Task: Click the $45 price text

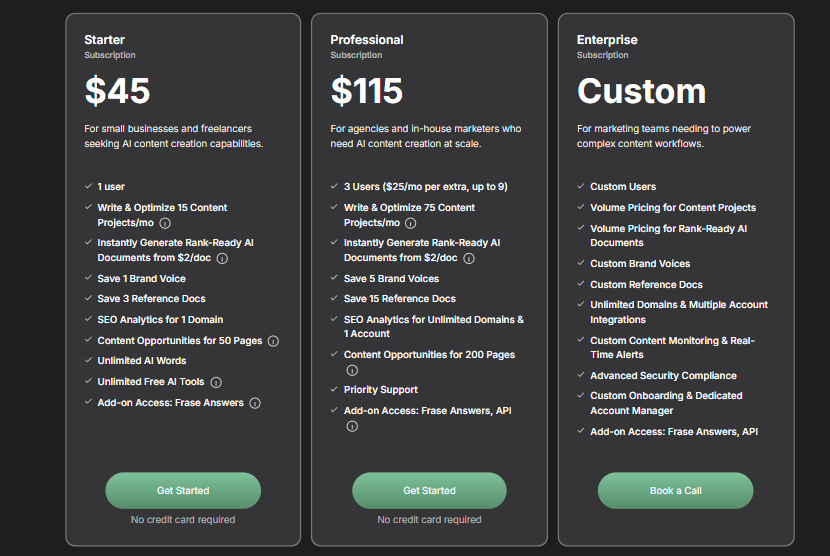Action: 118,91
